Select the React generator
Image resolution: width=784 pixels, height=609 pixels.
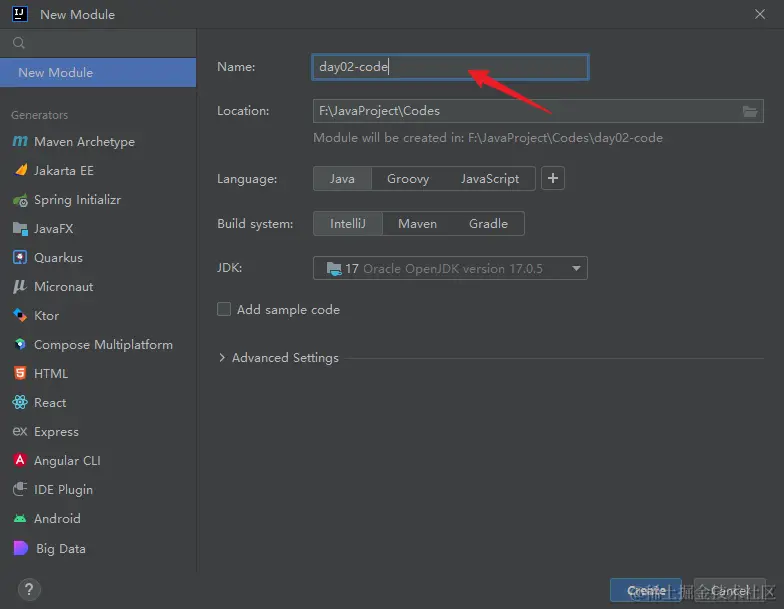coord(39,403)
